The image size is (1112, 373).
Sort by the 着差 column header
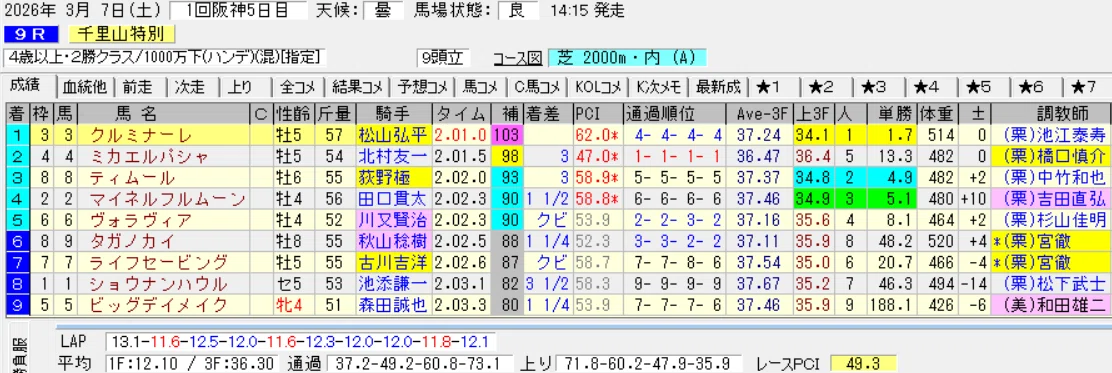547,113
